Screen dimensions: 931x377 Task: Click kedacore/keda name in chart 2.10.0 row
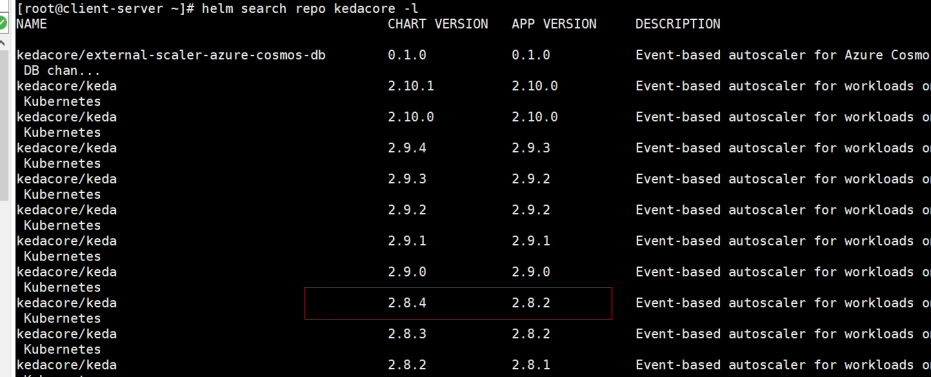(66, 117)
